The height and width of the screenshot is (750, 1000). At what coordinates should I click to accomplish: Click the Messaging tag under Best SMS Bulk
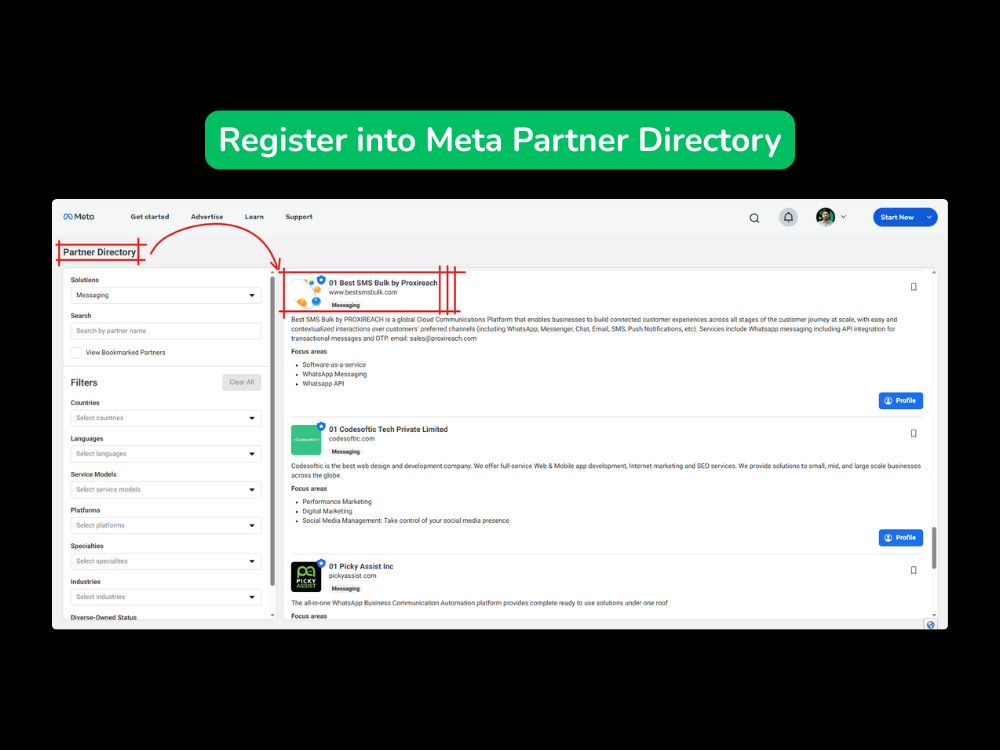pos(346,305)
